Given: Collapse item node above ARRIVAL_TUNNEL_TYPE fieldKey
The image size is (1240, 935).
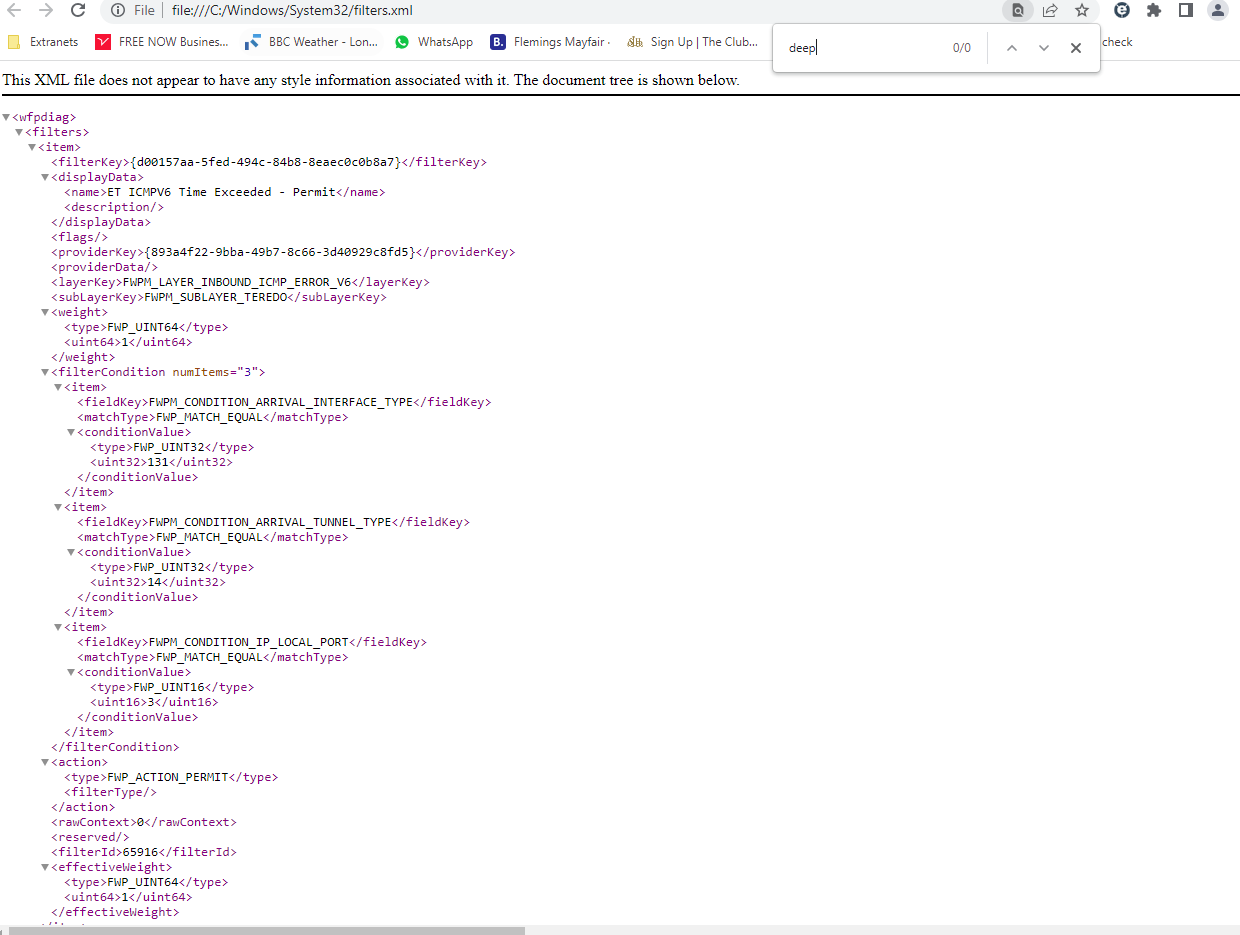Looking at the screenshot, I should (x=58, y=507).
